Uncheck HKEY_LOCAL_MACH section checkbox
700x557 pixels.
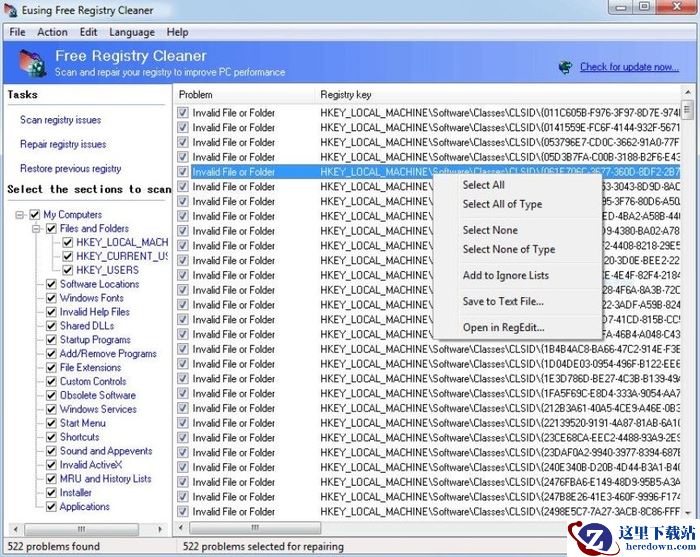(67, 242)
